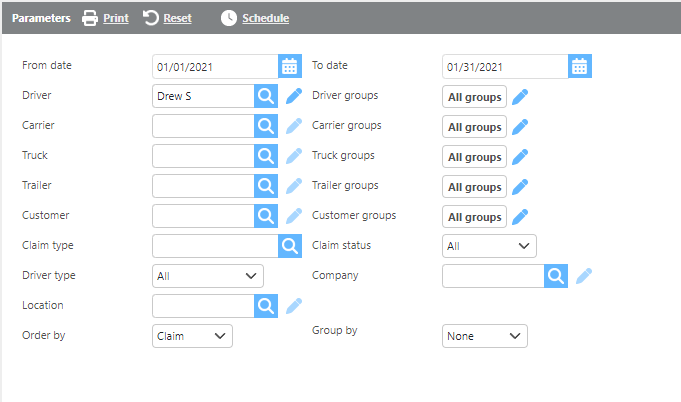
Task: Click the Truck groups All groups button
Action: point(474,157)
